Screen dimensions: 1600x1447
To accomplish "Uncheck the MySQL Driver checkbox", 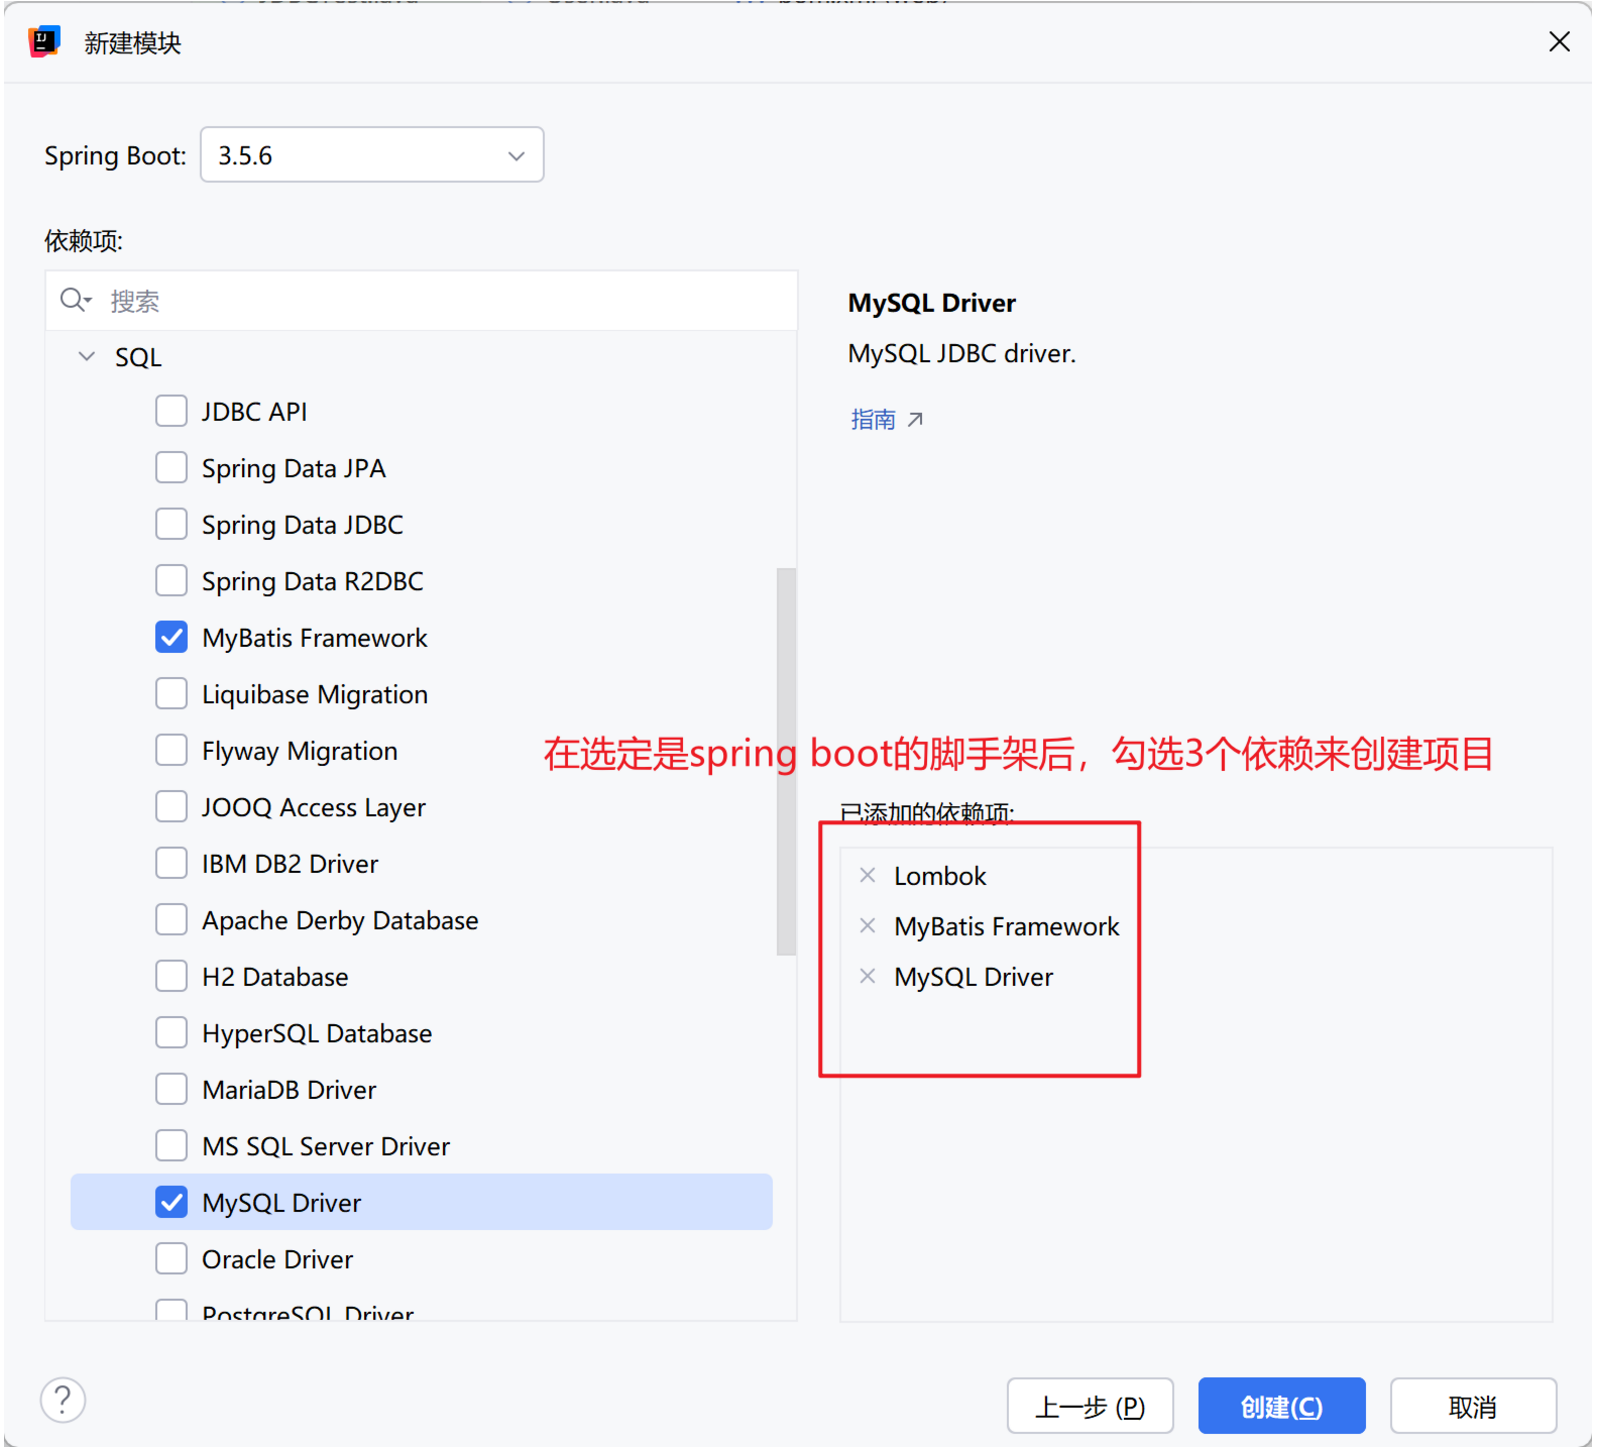I will 171,1202.
